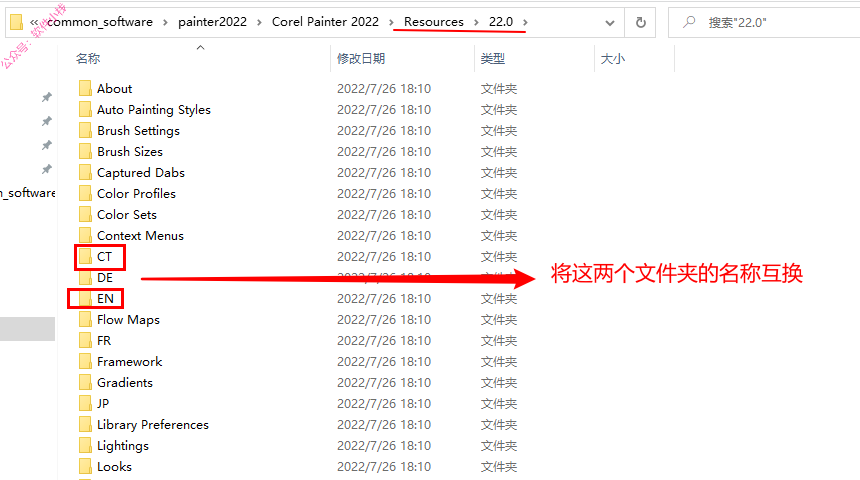
Task: Click the CT folder icon
Action: (x=85, y=256)
